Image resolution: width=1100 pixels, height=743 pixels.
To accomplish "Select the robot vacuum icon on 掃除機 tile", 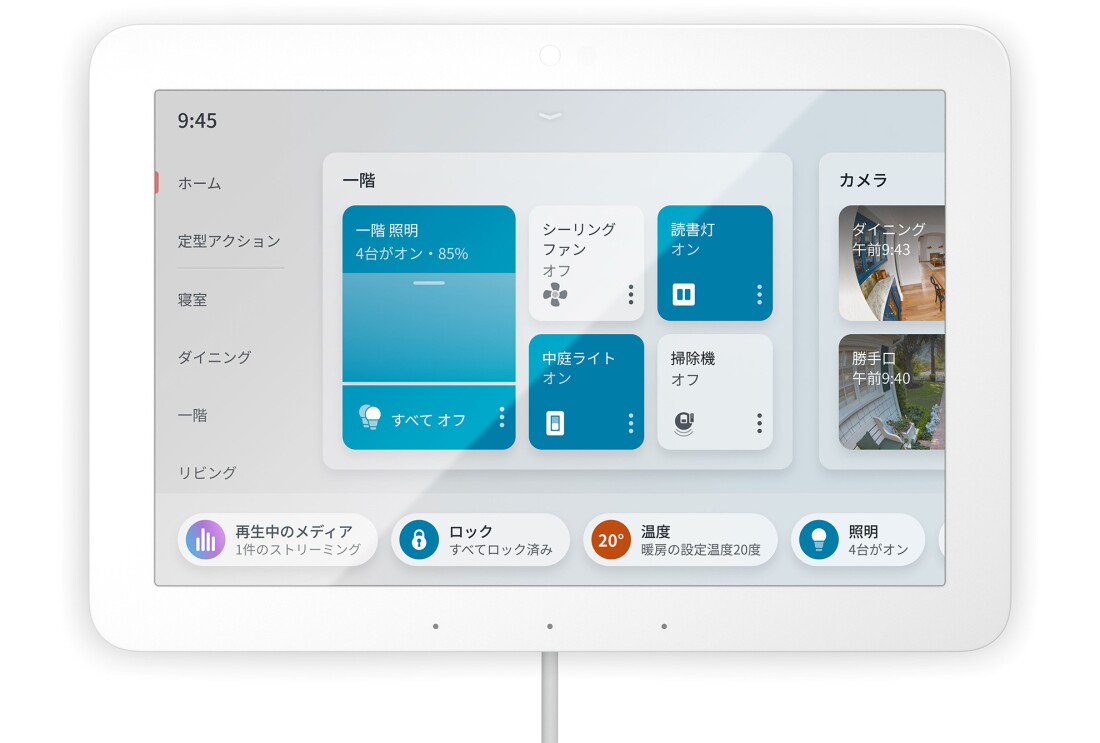I will [x=684, y=424].
